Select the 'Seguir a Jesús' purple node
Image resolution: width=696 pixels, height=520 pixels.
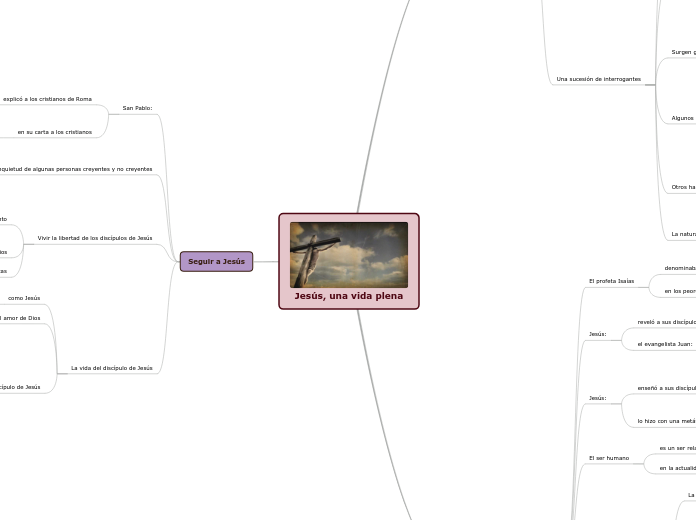point(217,262)
